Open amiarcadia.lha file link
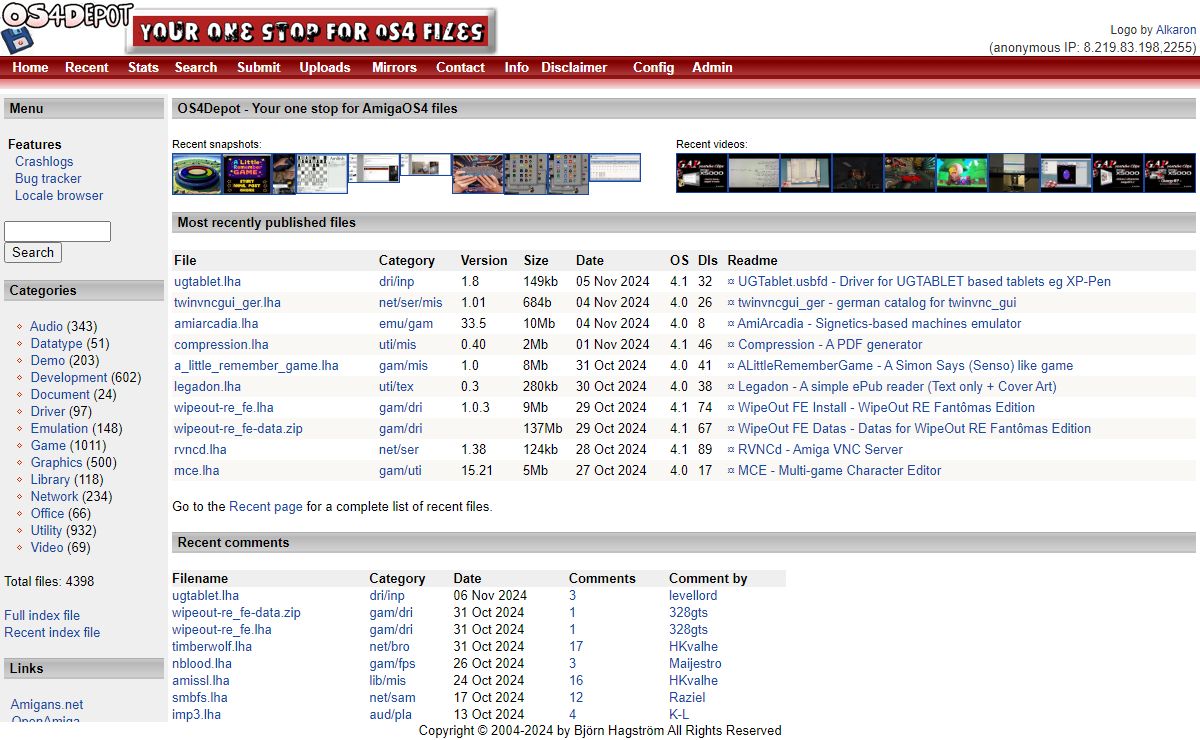Image resolution: width=1200 pixels, height=740 pixels. pyautogui.click(x=216, y=323)
